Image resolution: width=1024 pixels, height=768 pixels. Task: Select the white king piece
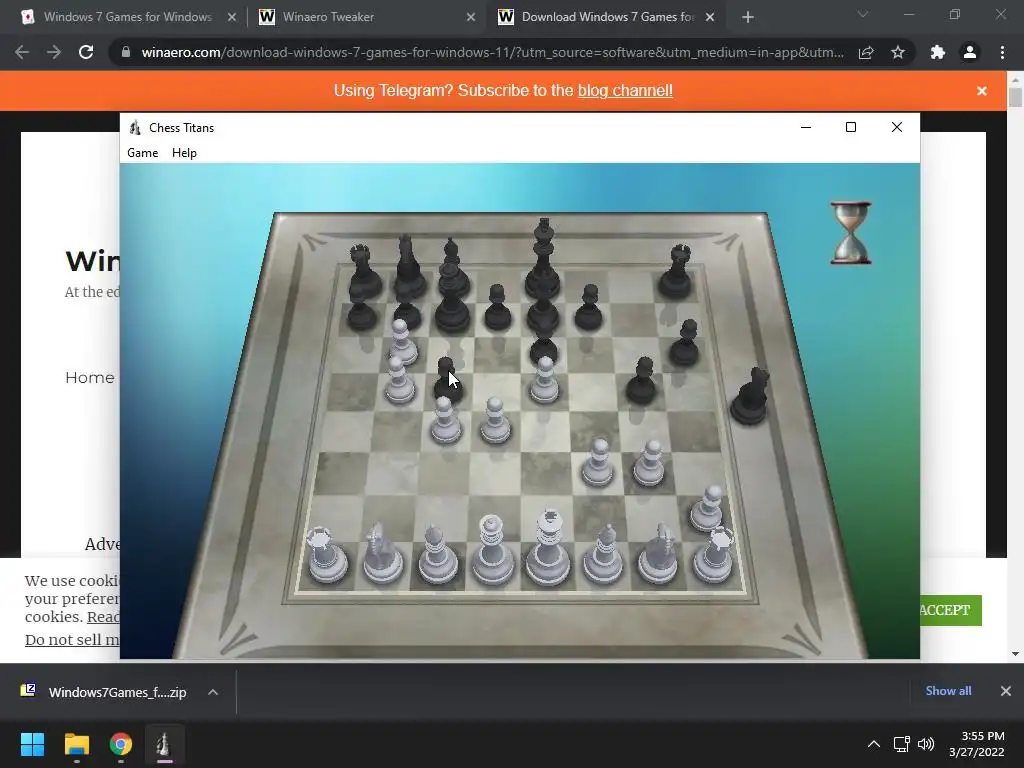(x=549, y=549)
